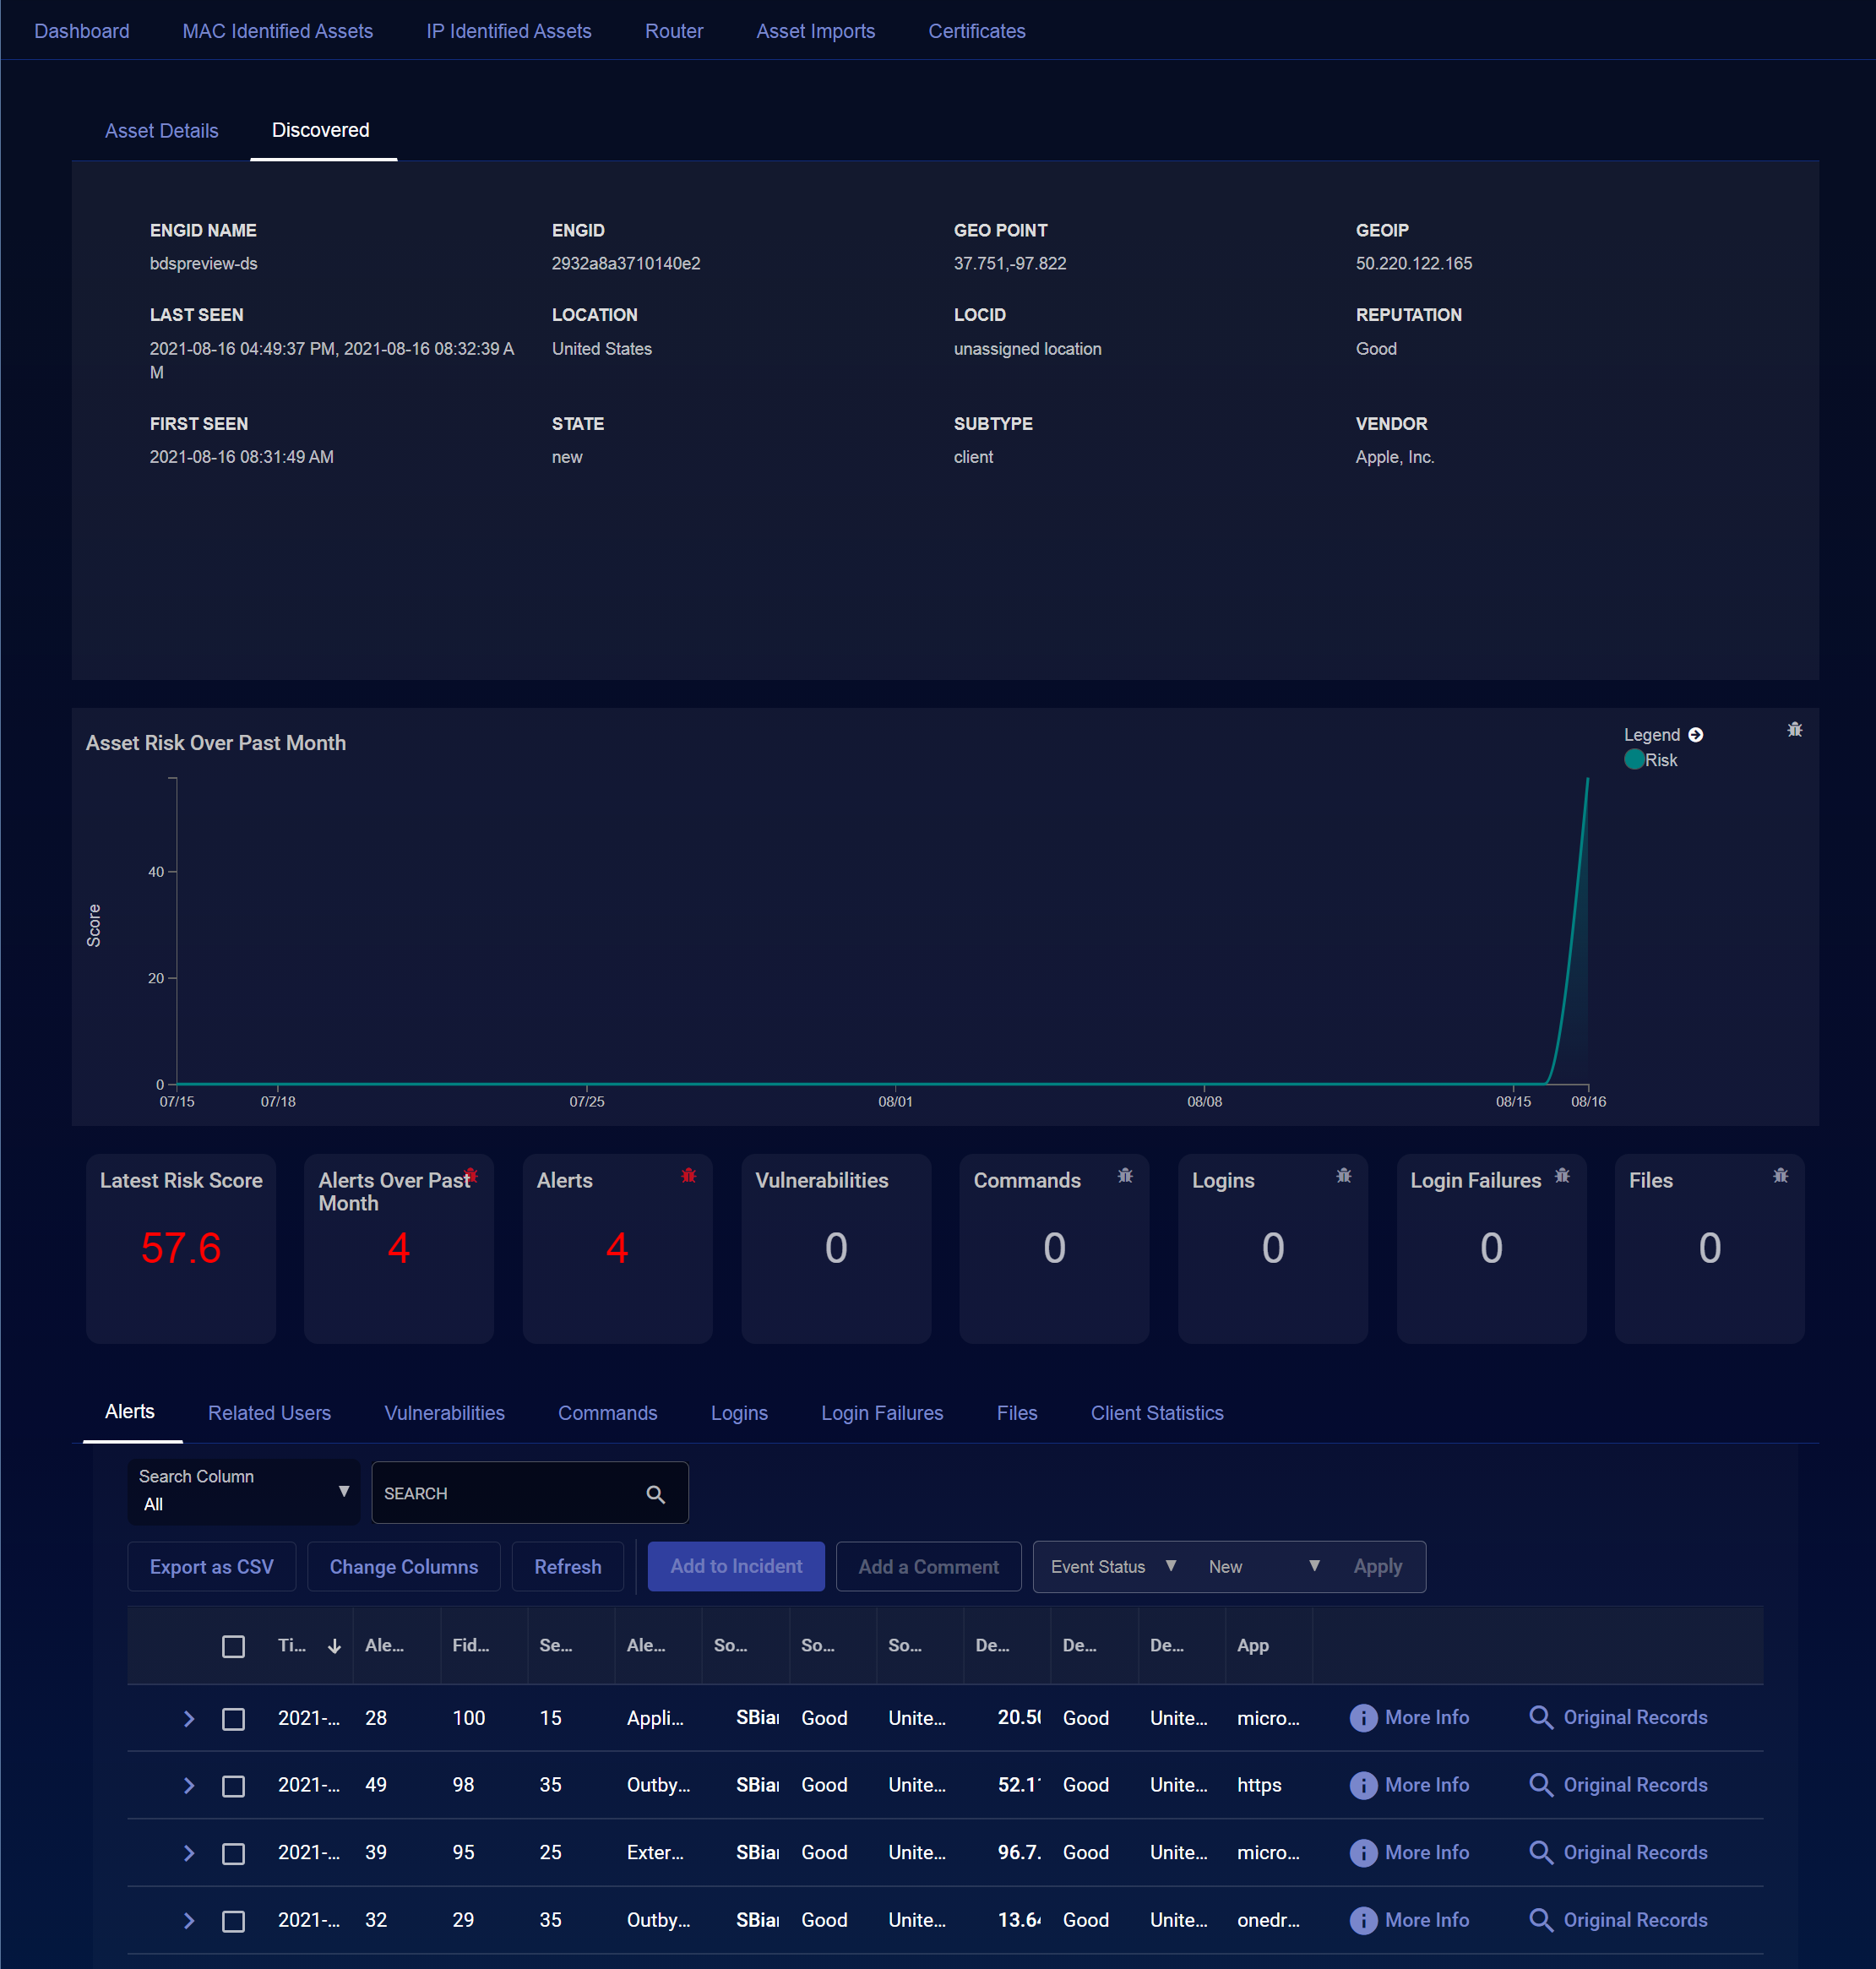
Task: Click the red bug icon on Alerts card
Action: pyautogui.click(x=688, y=1176)
